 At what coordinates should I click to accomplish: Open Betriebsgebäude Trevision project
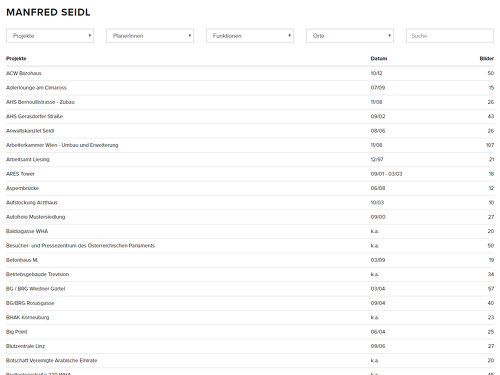tap(37, 274)
